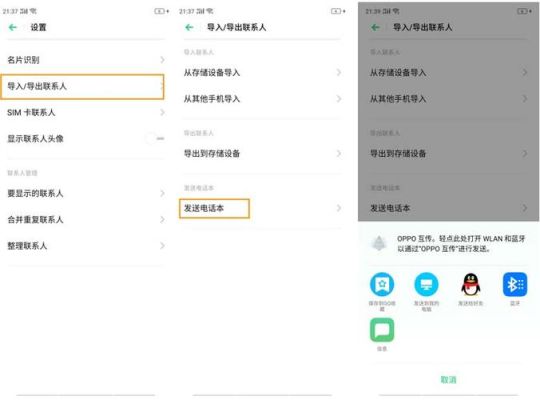540x400 pixels.
Task: Open 整理联系人 entry
Action: pyautogui.click(x=85, y=246)
